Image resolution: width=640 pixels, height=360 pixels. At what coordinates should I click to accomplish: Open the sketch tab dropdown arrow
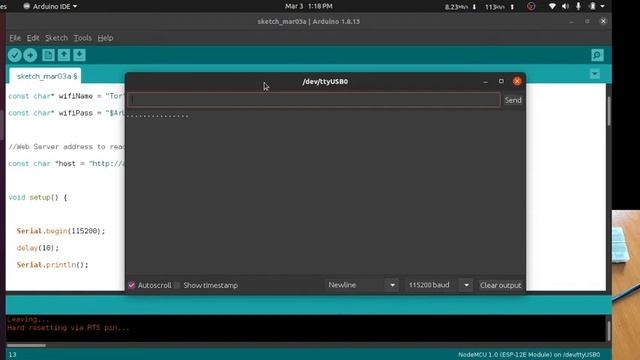pos(595,74)
